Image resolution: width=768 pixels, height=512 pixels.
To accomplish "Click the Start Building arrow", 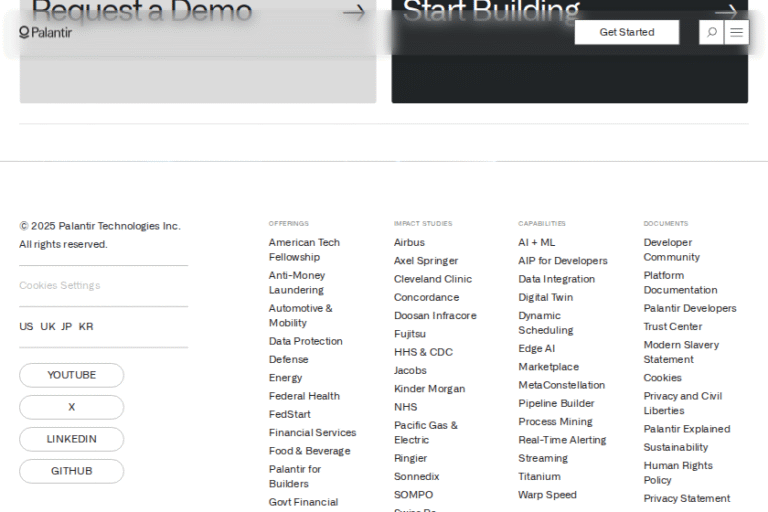I will 726,12.
